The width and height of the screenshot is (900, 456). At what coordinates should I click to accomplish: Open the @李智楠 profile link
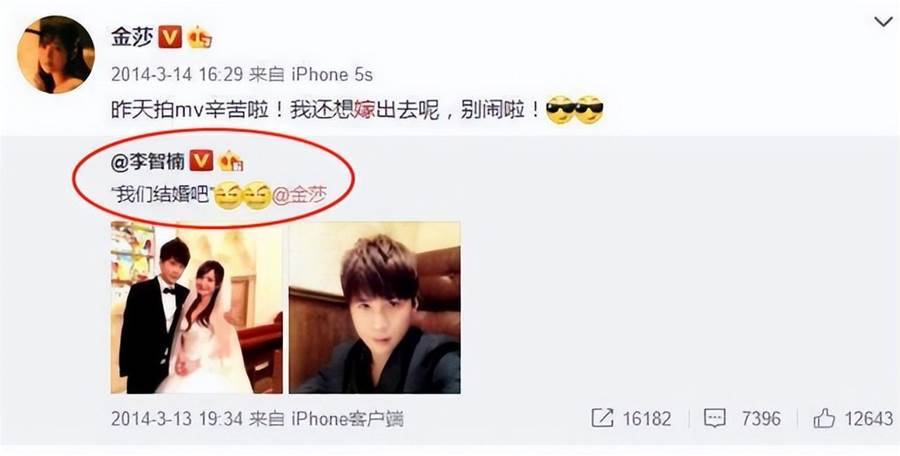pos(148,161)
